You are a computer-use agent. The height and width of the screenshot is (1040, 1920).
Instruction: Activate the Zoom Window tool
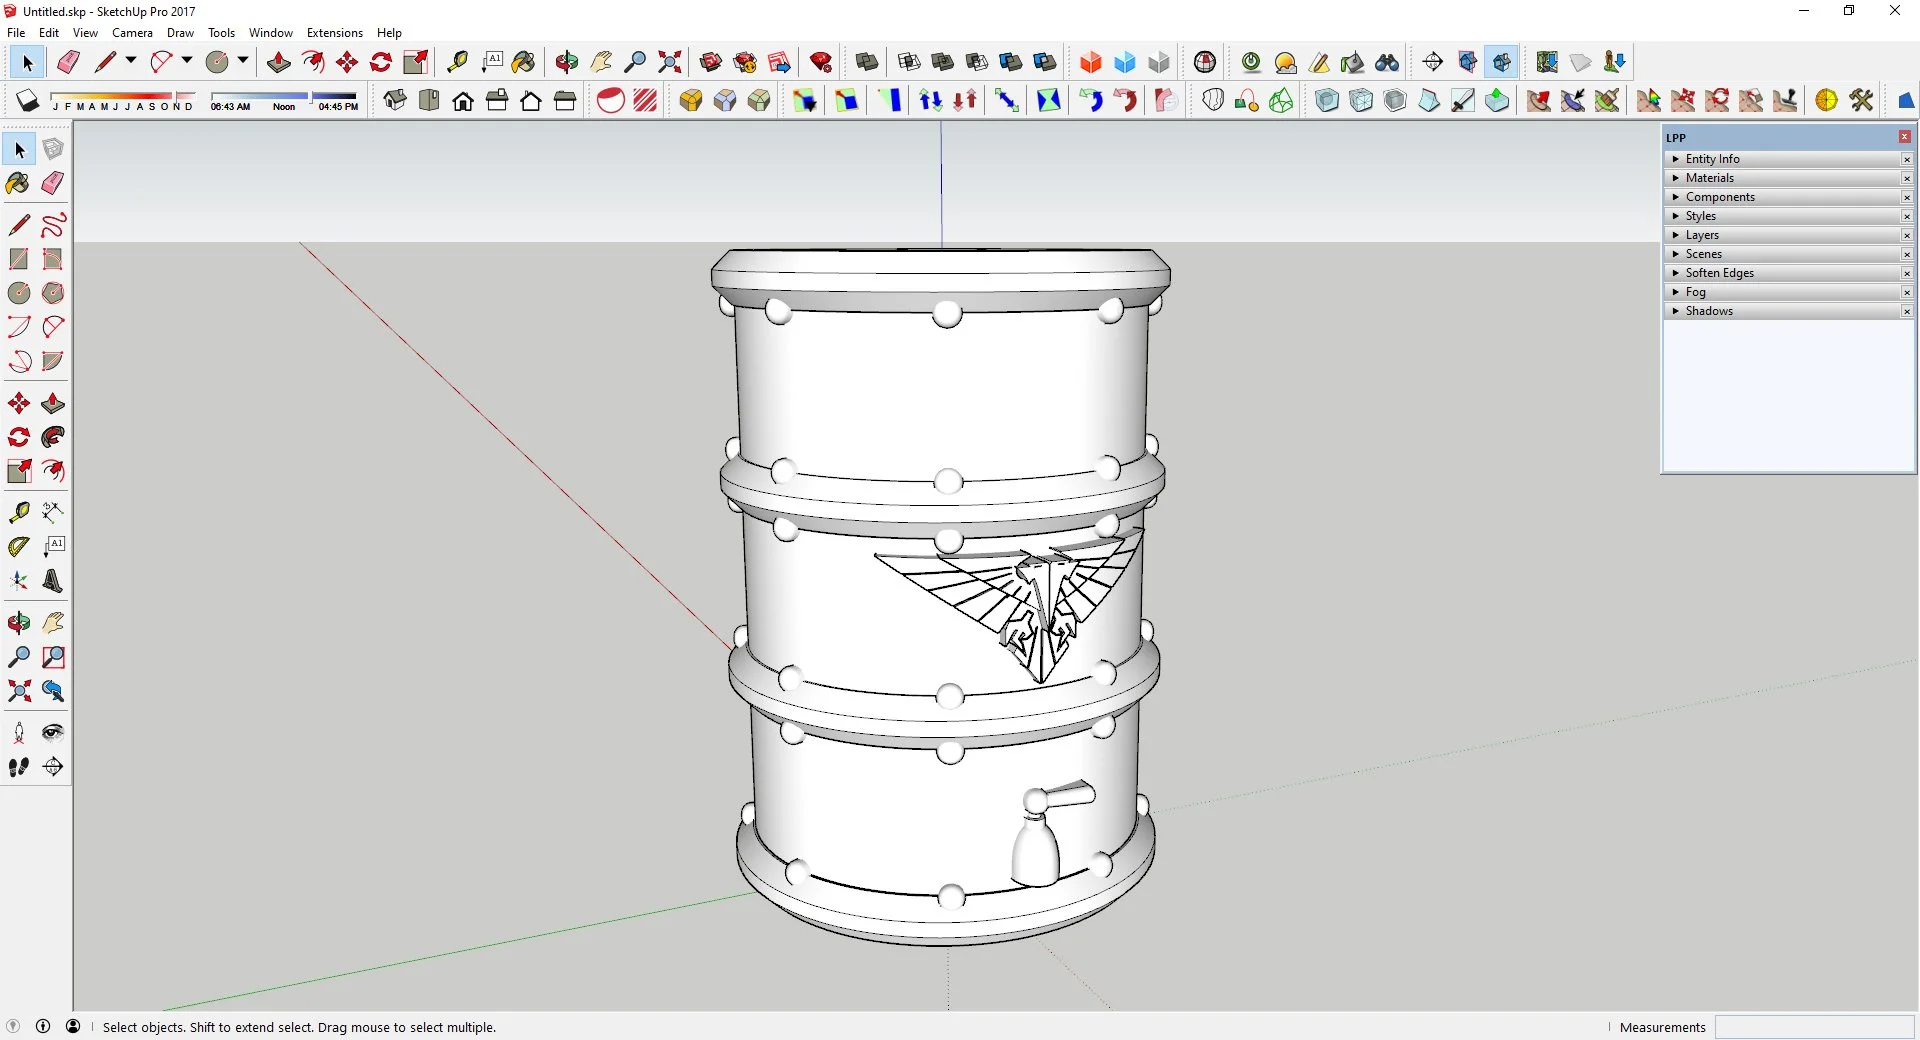[53, 657]
